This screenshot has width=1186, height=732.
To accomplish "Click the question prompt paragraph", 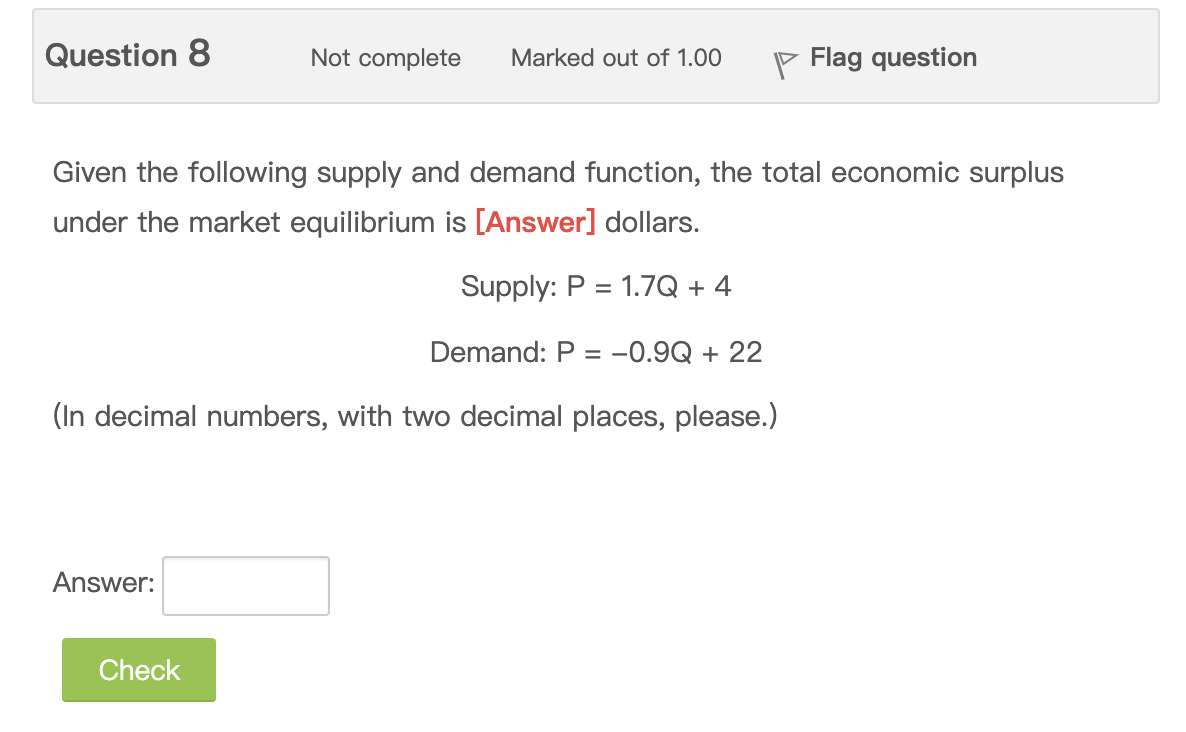I will [x=558, y=197].
